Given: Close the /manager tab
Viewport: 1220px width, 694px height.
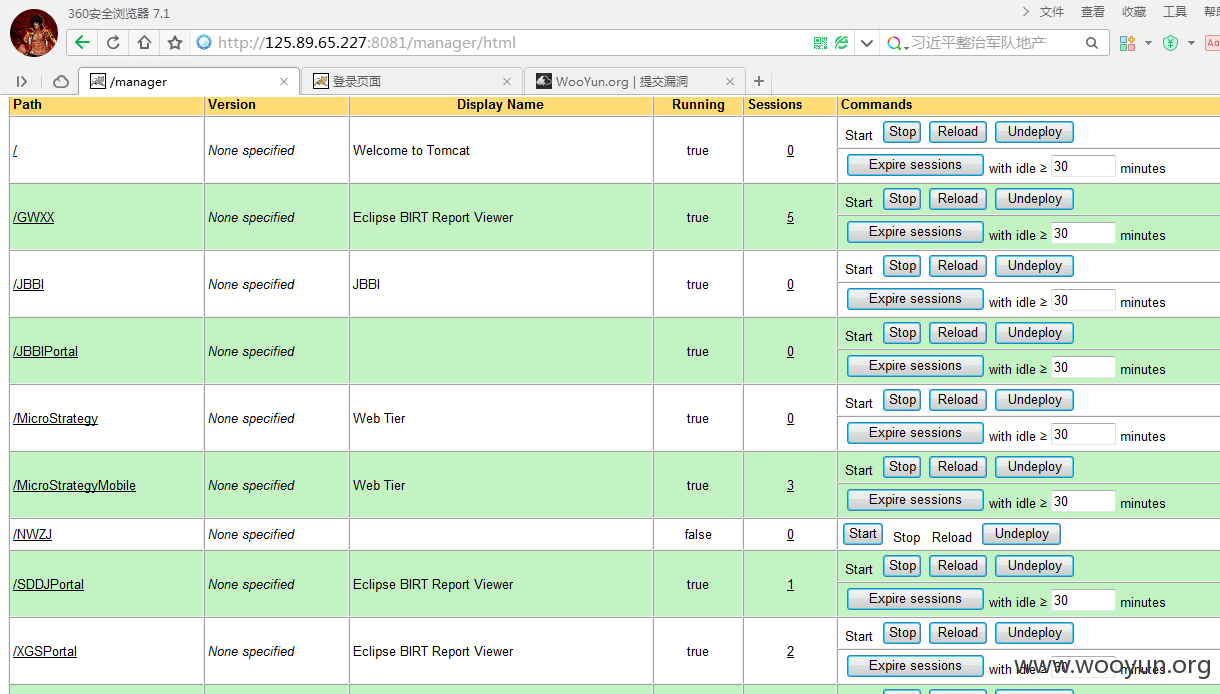Looking at the screenshot, I should click(284, 82).
